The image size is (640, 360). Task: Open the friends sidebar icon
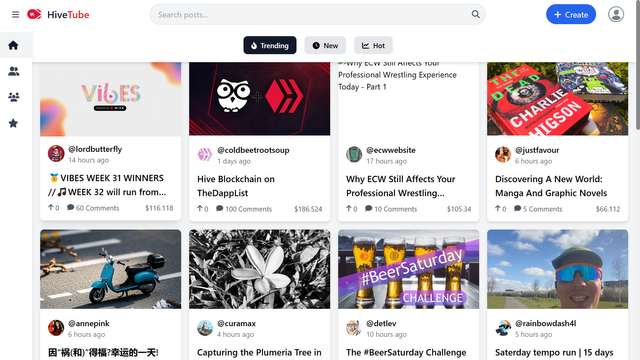pyautogui.click(x=13, y=71)
